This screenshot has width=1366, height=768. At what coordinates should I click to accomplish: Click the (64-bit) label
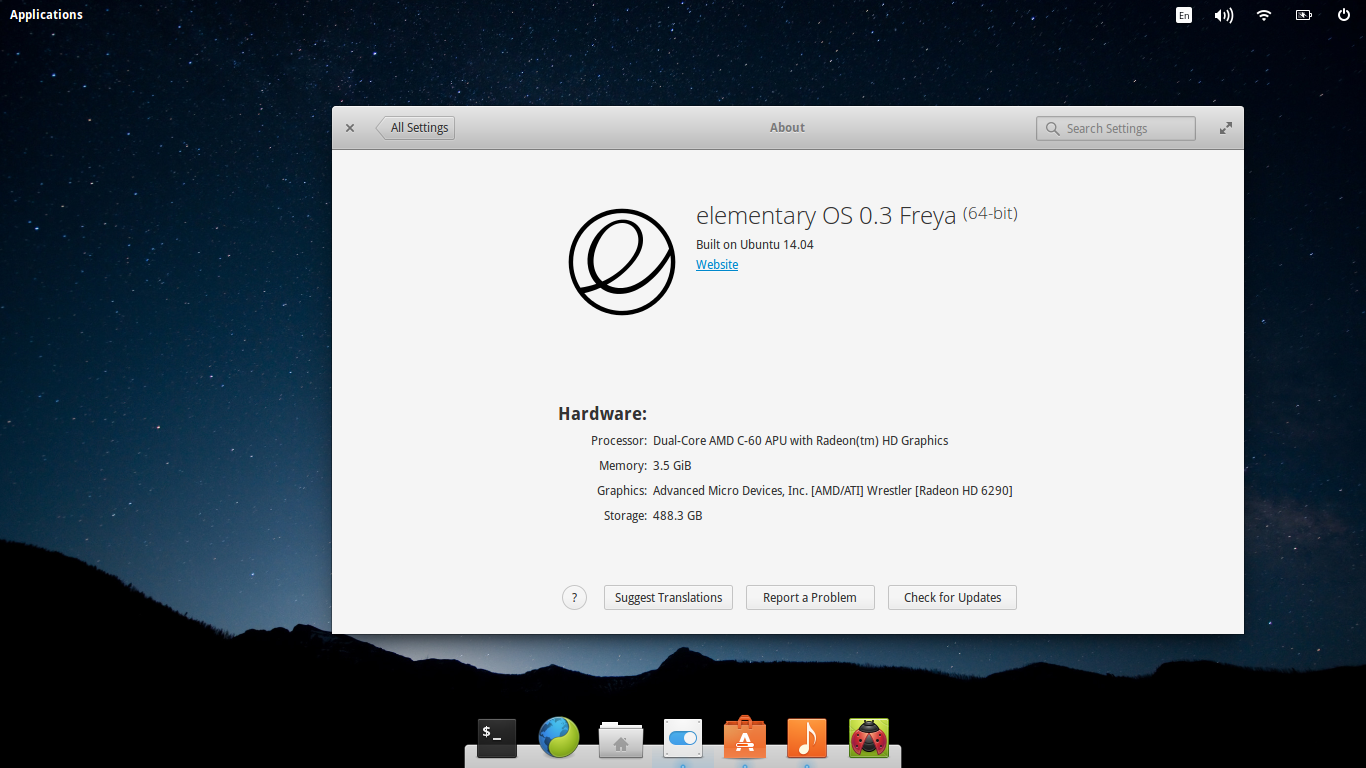(x=990, y=213)
